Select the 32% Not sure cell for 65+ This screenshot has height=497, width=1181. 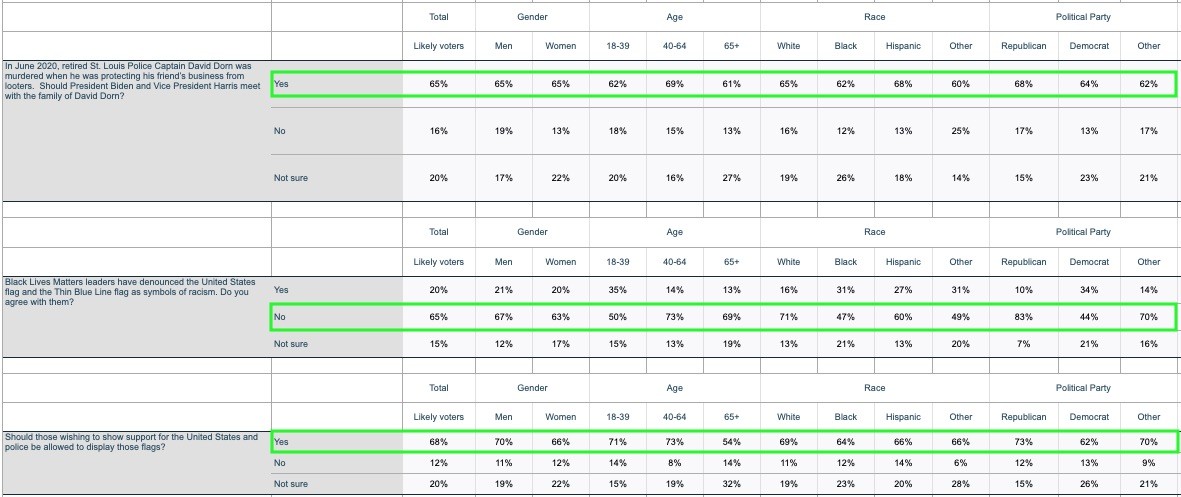coord(731,484)
